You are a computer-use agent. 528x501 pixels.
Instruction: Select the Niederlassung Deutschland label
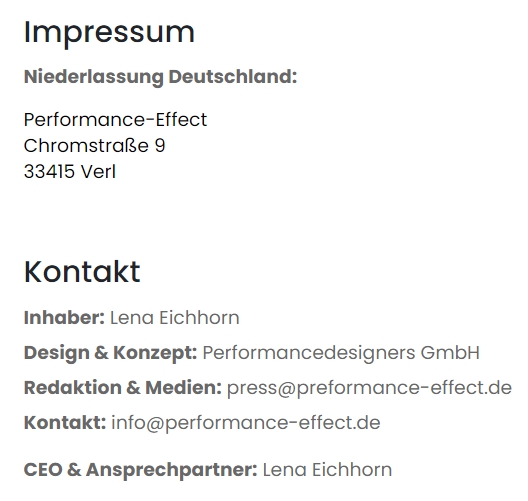pyautogui.click(x=160, y=77)
